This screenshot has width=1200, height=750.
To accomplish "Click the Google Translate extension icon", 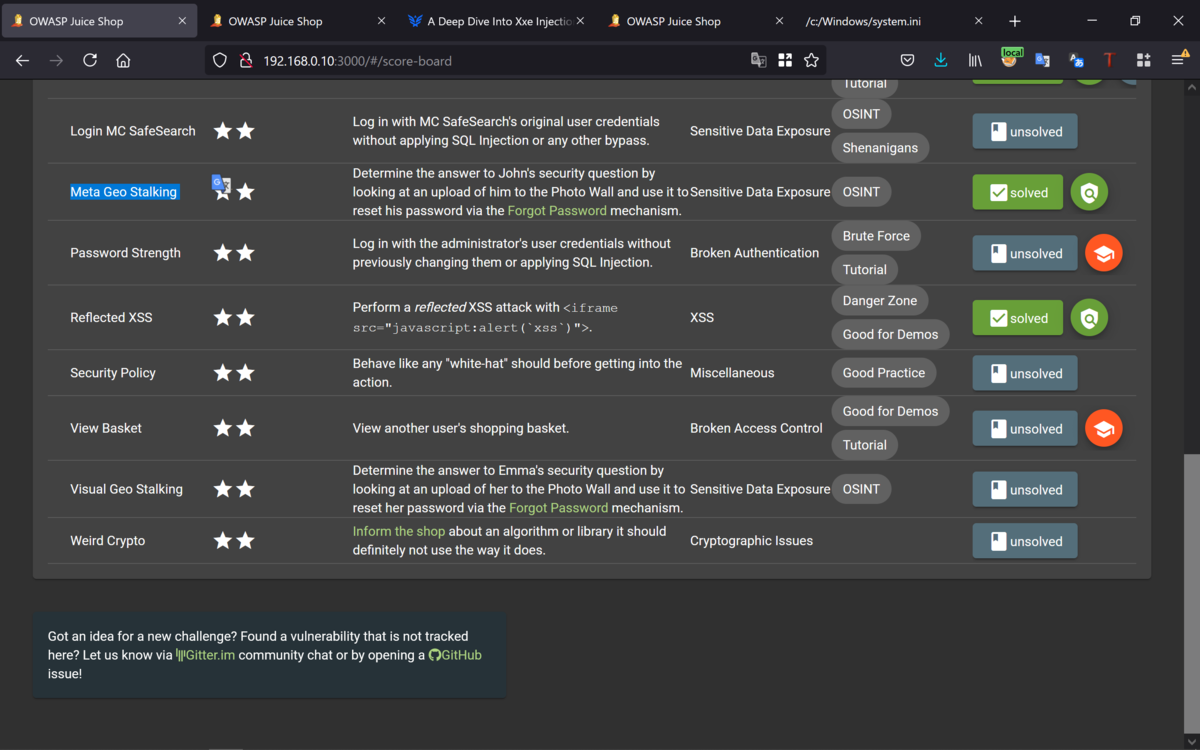I will point(1042,60).
